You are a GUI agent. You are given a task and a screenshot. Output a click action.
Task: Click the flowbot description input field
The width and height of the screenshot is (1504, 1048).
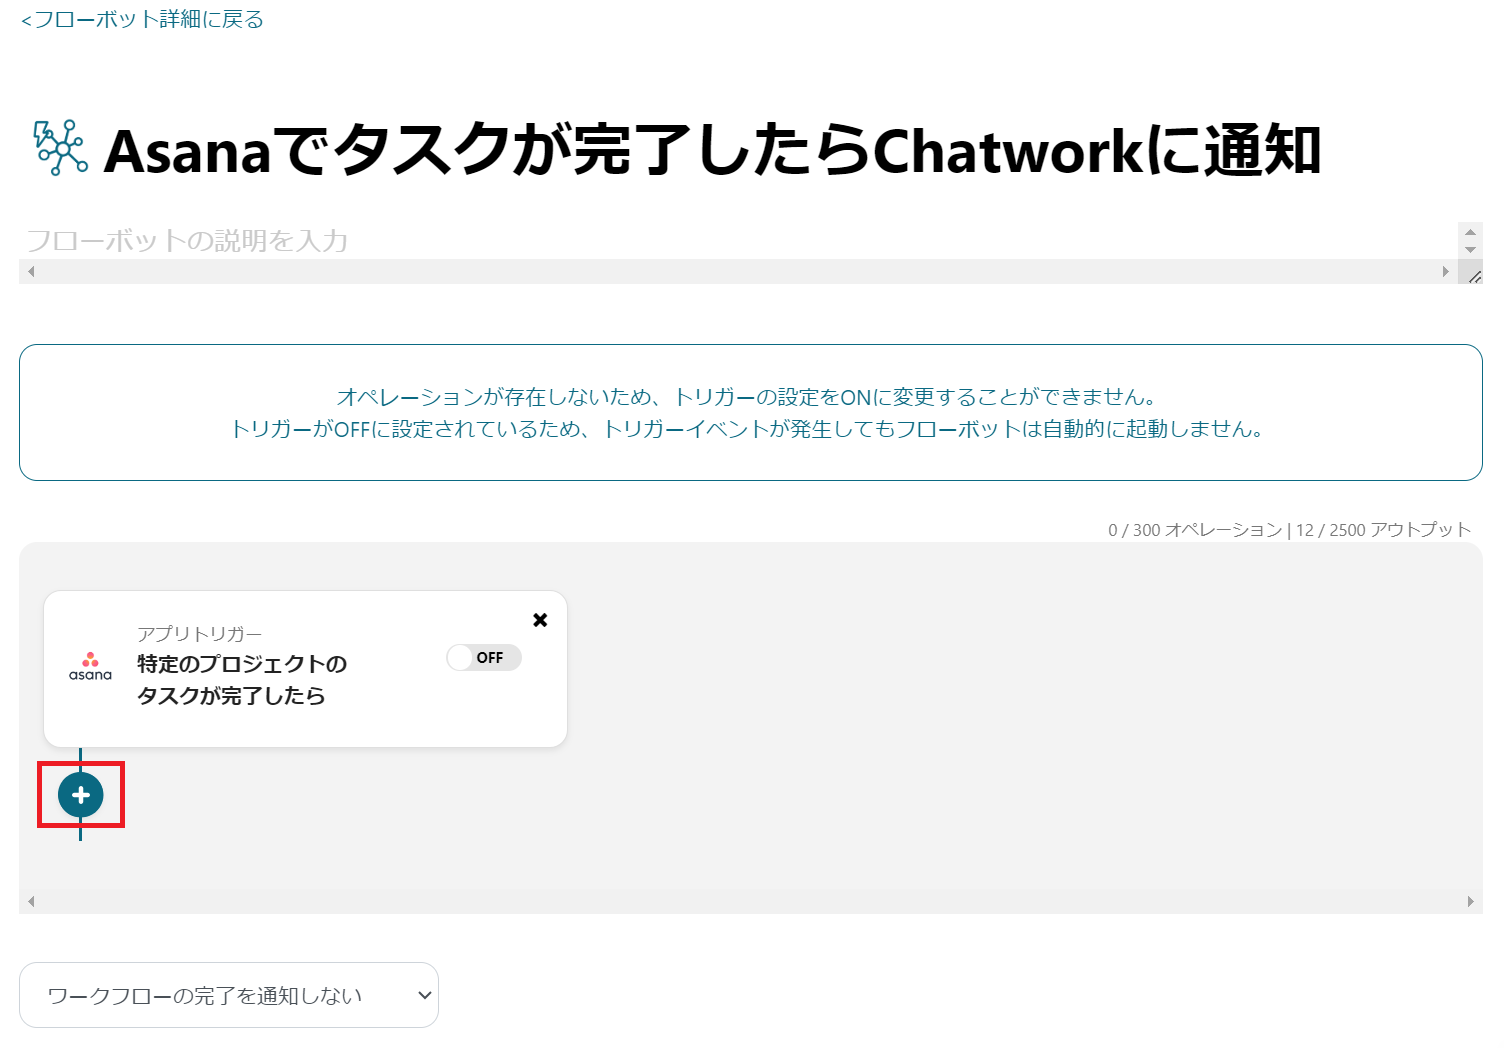[400, 240]
